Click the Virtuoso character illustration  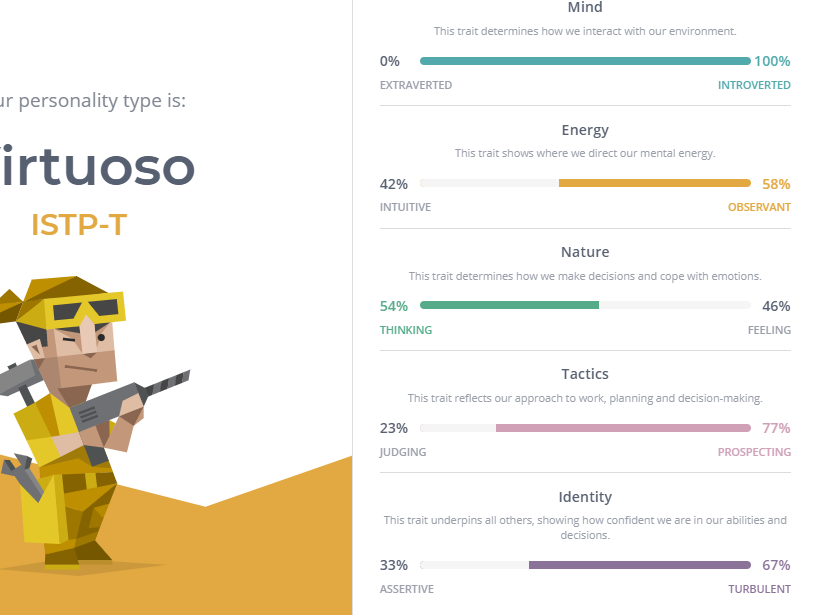coord(75,420)
